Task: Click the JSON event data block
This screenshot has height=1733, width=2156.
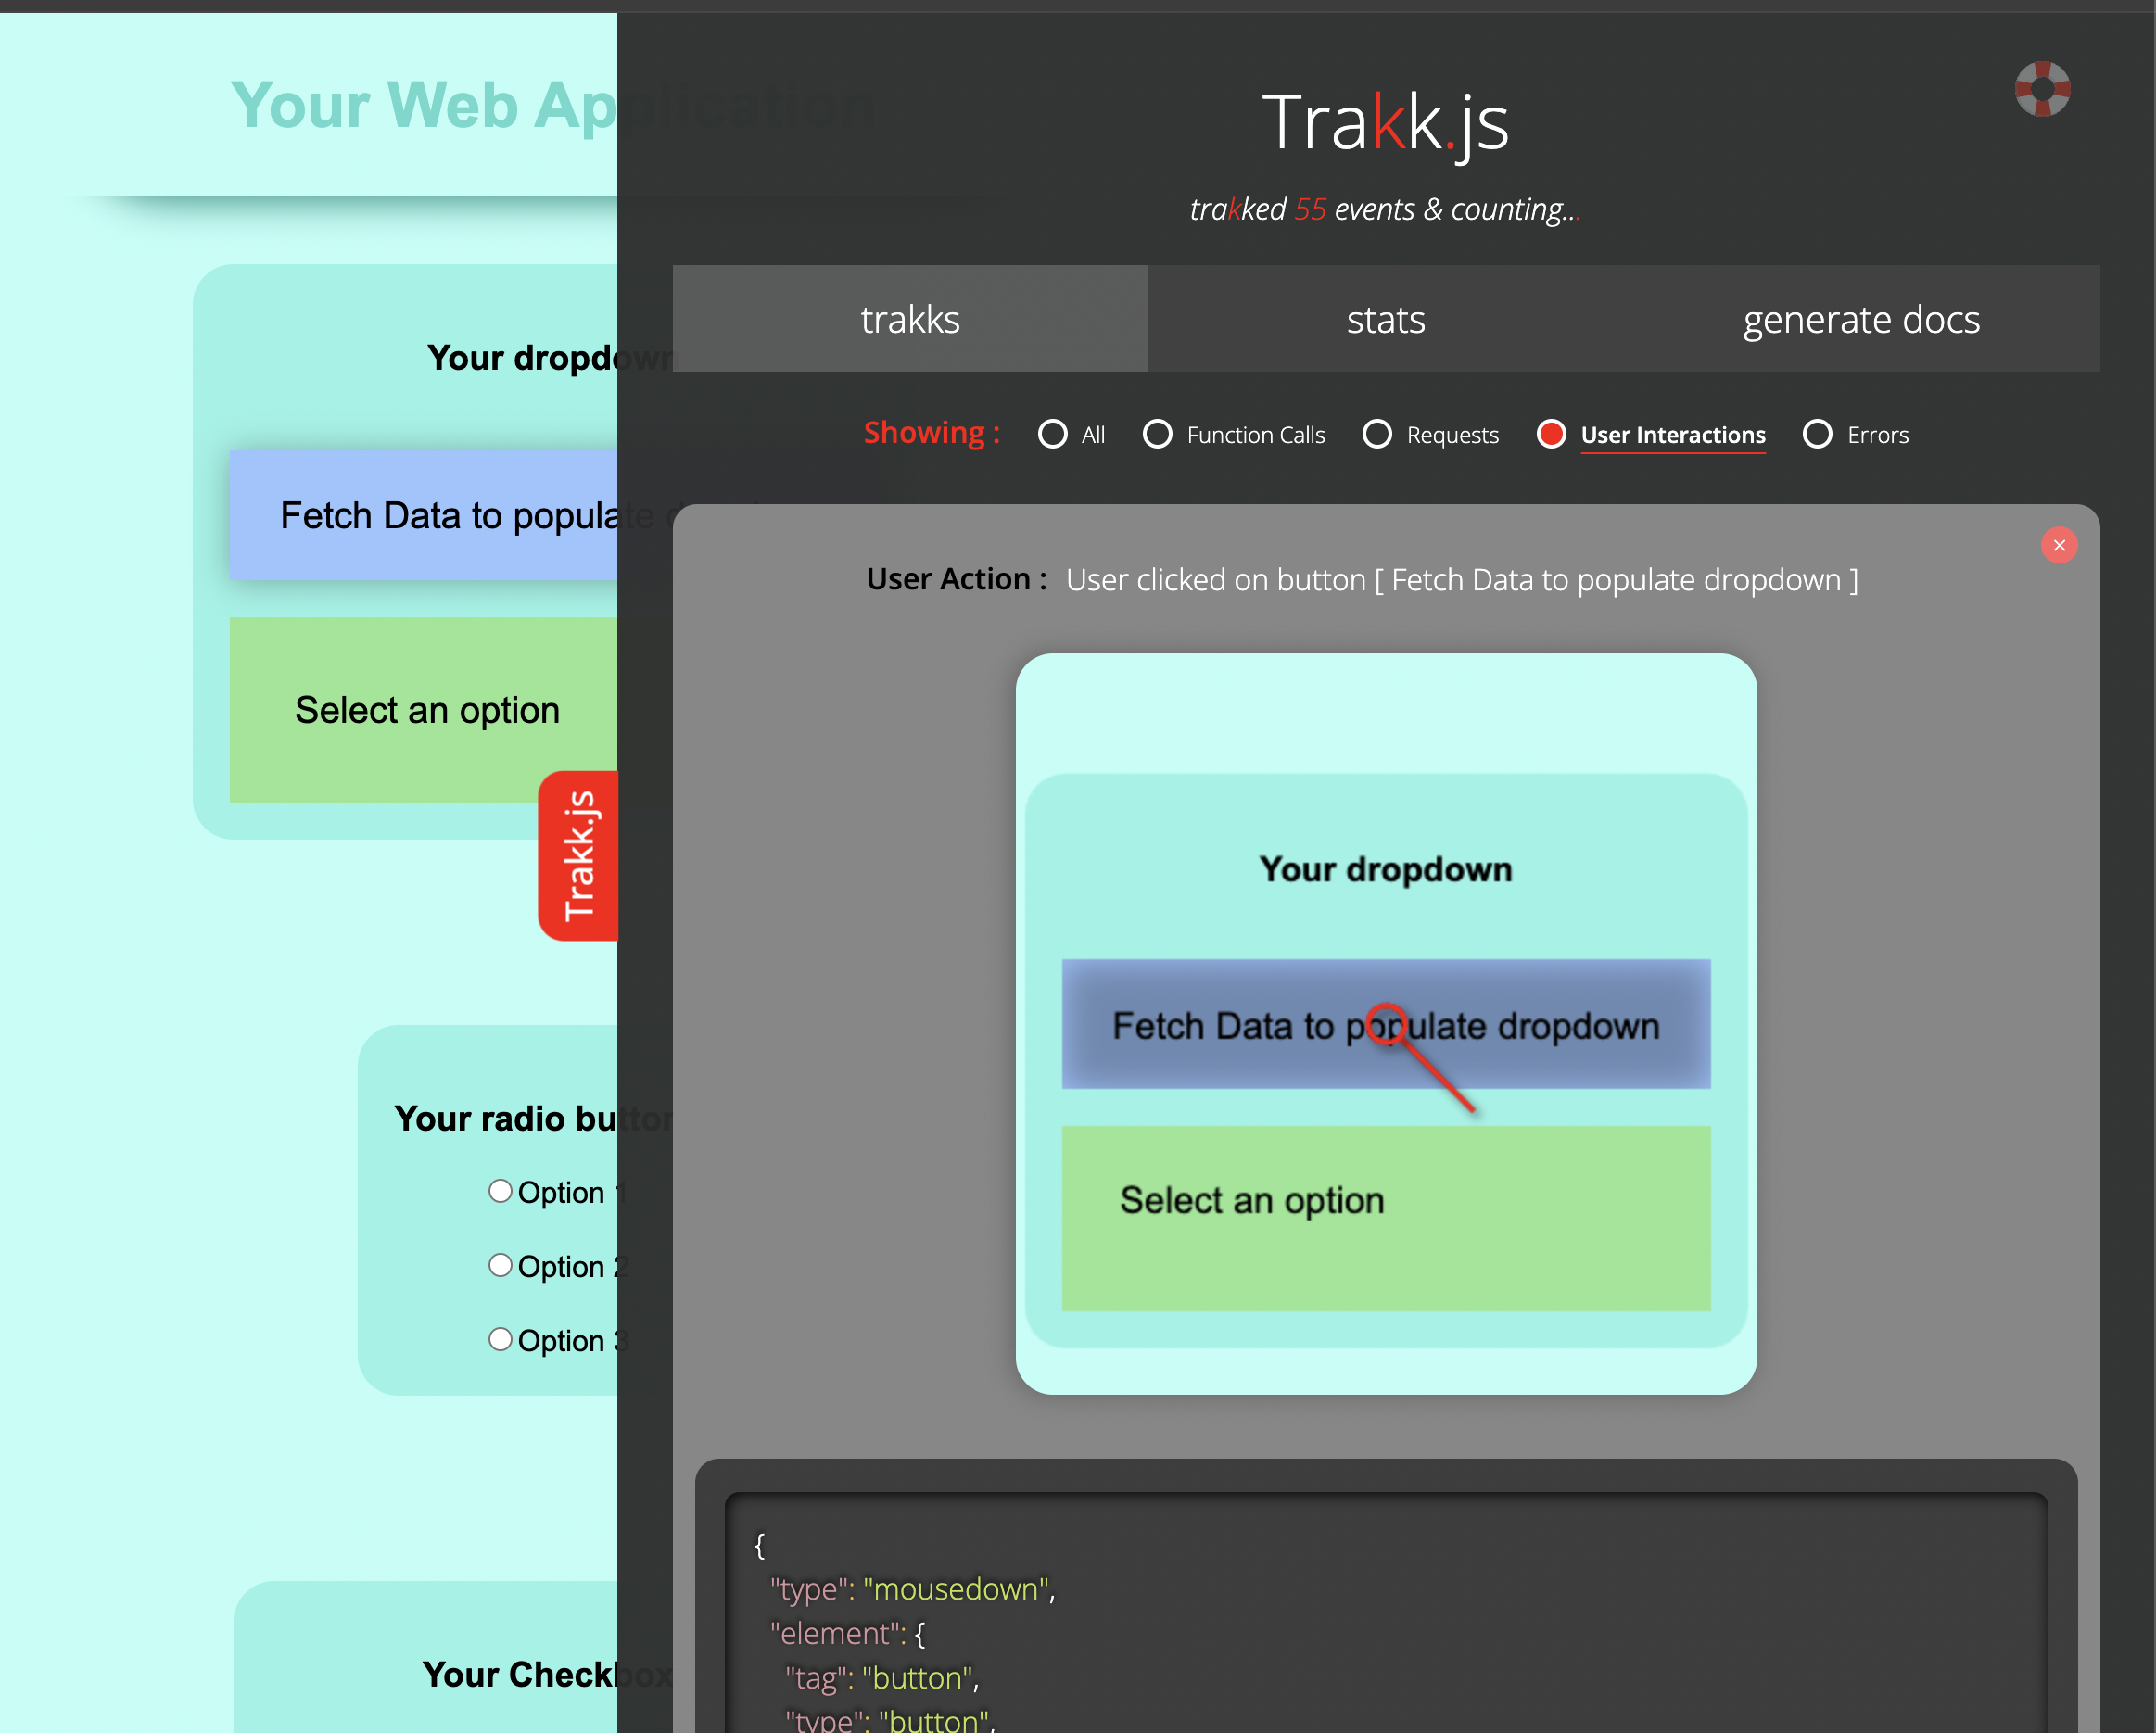Action: (x=1385, y=1620)
